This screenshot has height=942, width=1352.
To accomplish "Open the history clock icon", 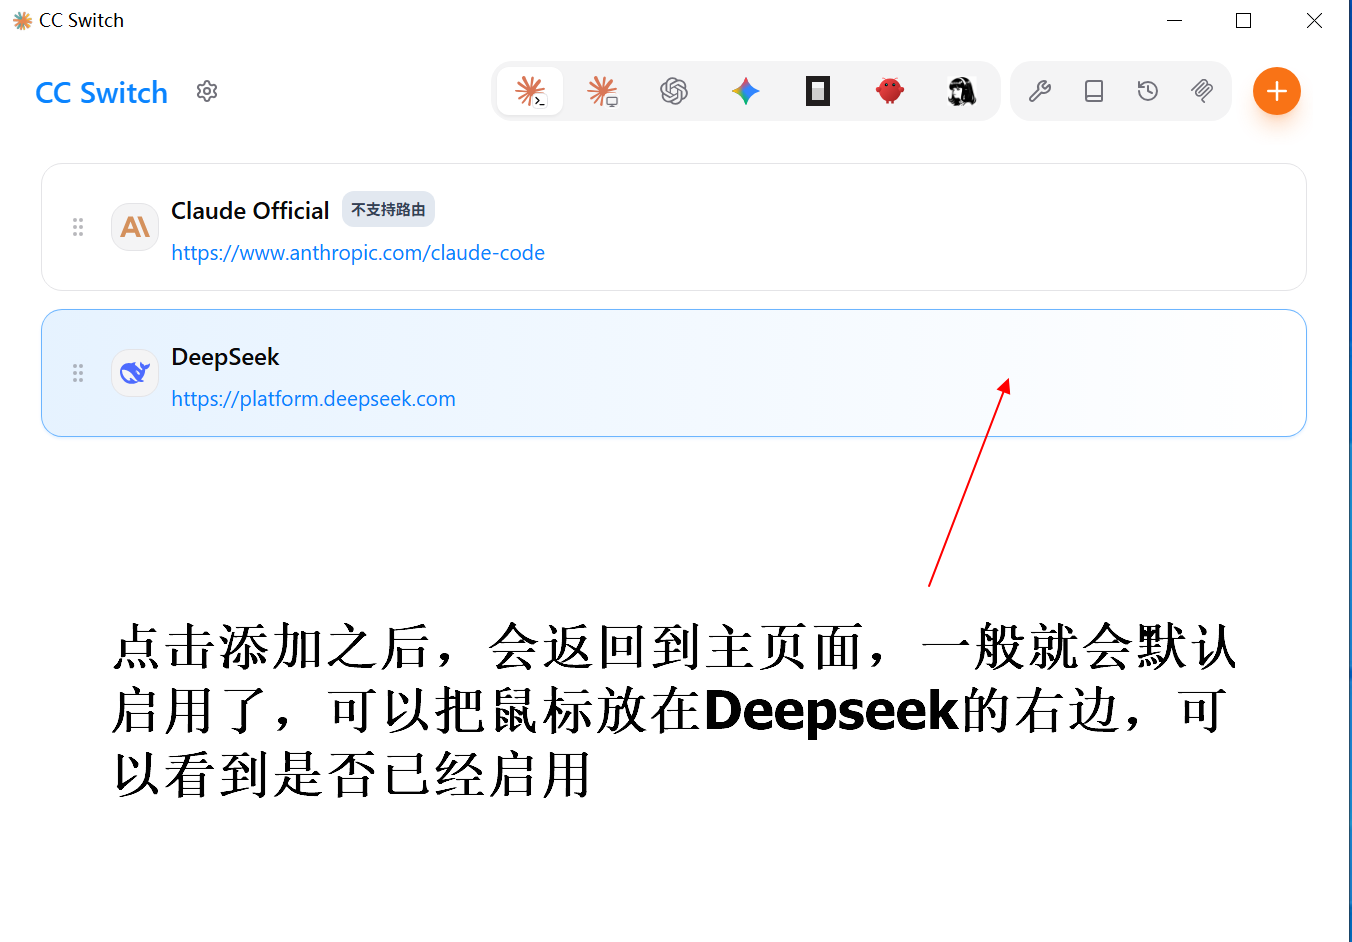I will (1148, 92).
